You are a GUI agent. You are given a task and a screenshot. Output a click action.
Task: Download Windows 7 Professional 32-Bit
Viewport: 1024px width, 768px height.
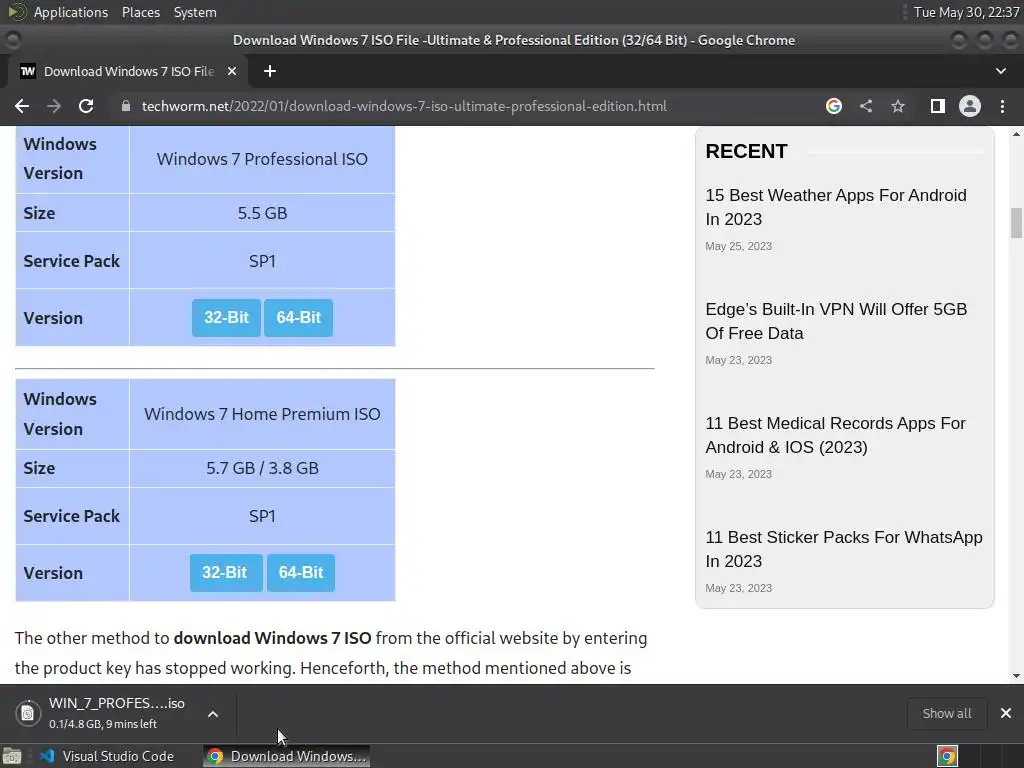tap(227, 317)
